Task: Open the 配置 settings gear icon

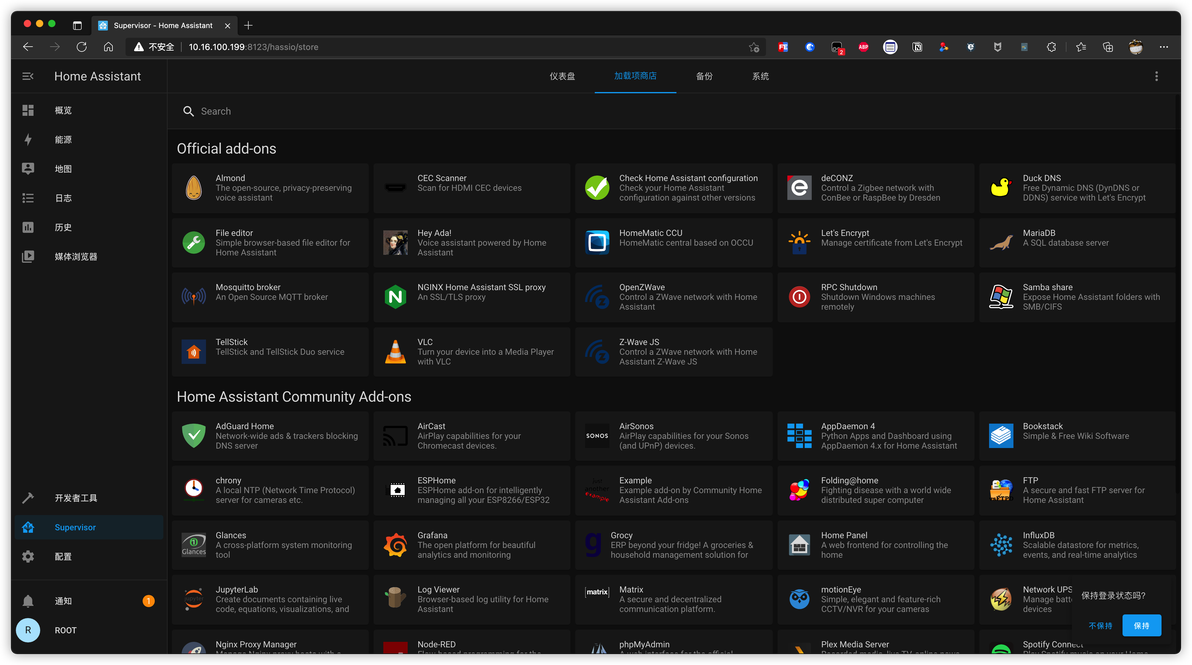Action: [x=28, y=556]
